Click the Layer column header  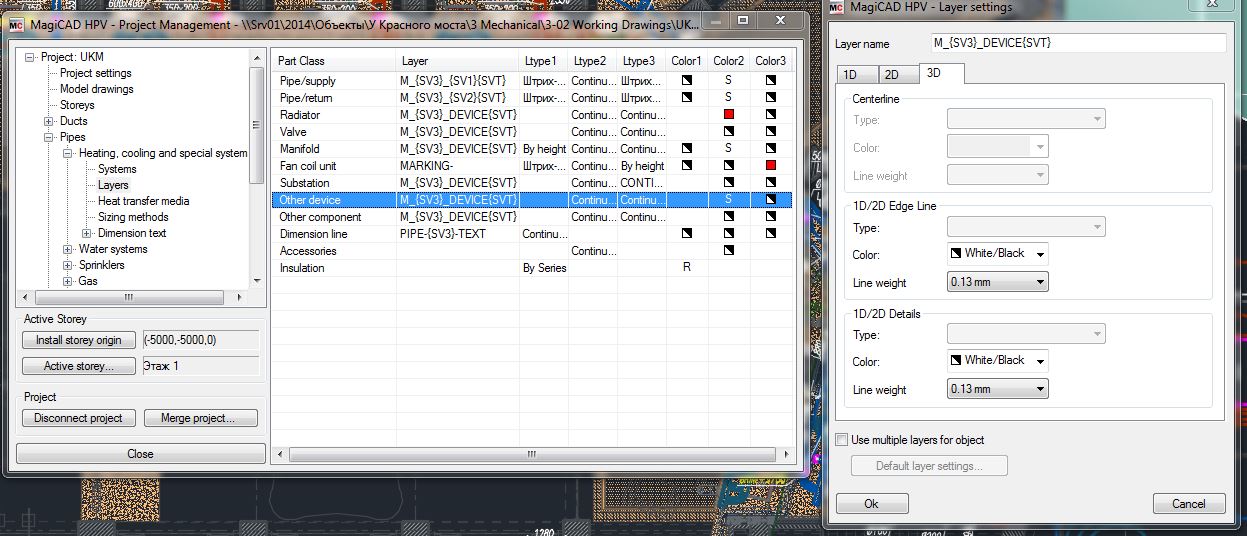coord(457,61)
